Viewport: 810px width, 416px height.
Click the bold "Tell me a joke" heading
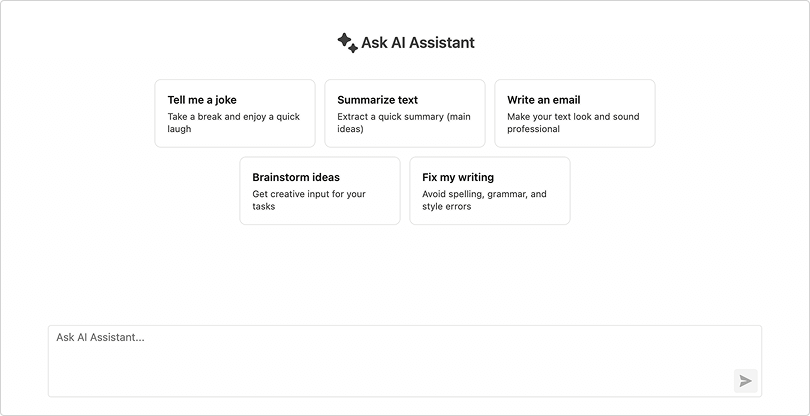(202, 100)
